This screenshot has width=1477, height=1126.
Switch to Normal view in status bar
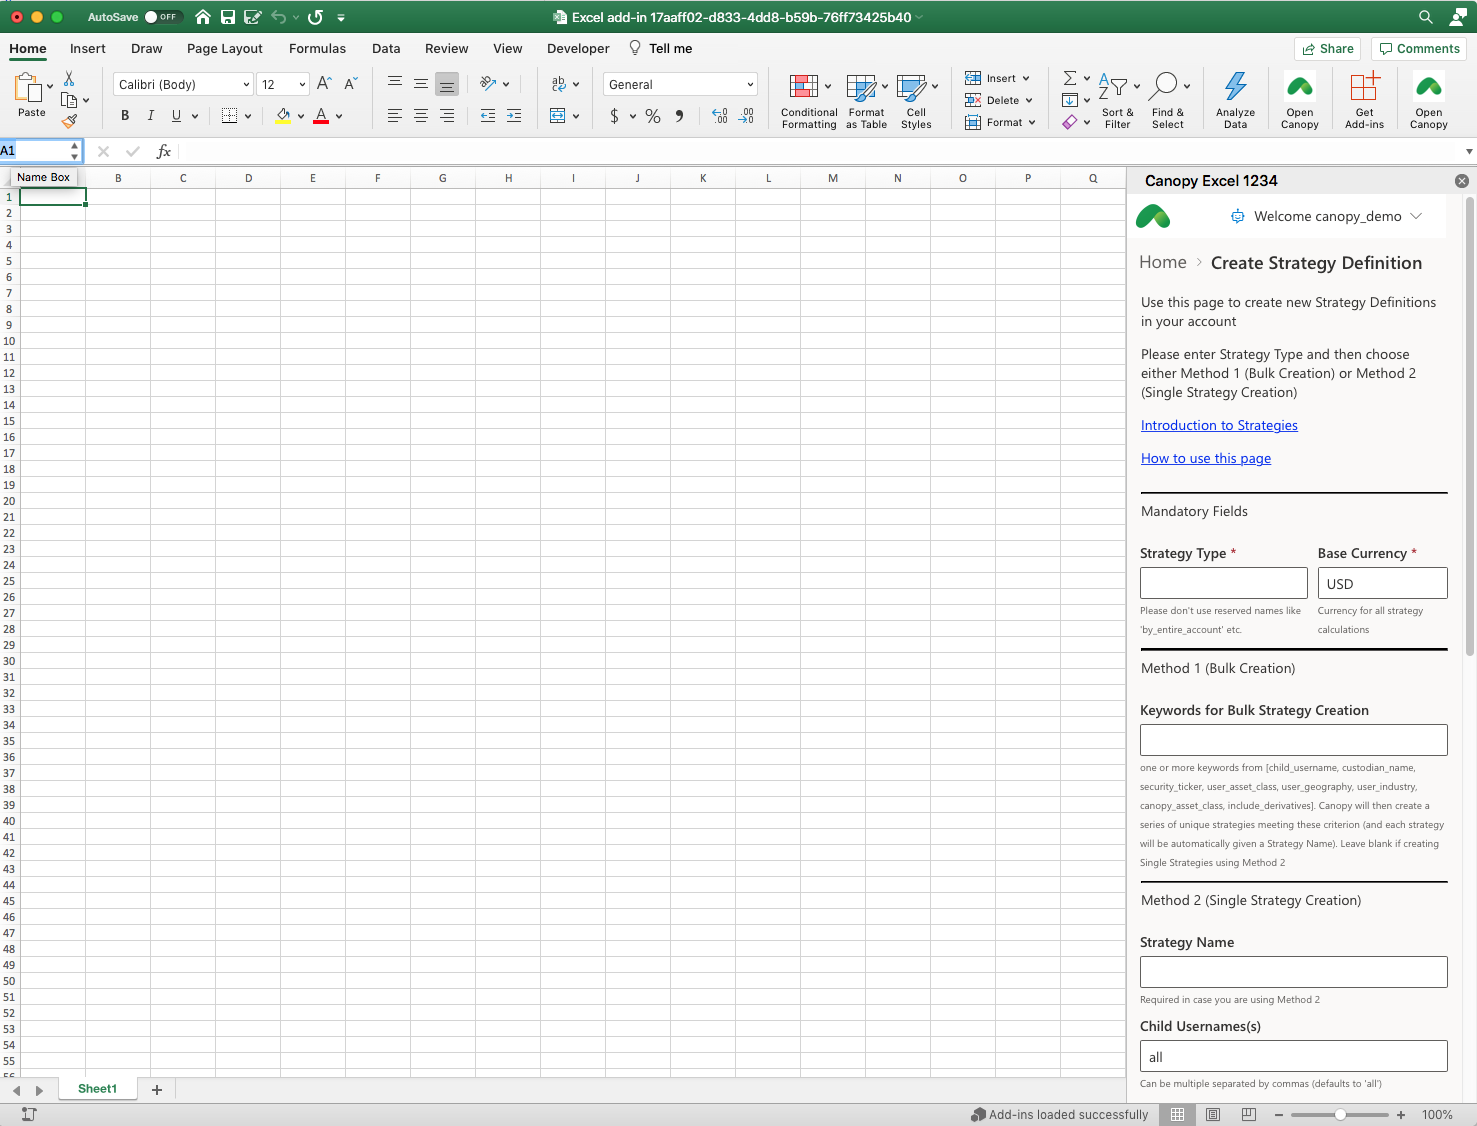(1178, 1114)
